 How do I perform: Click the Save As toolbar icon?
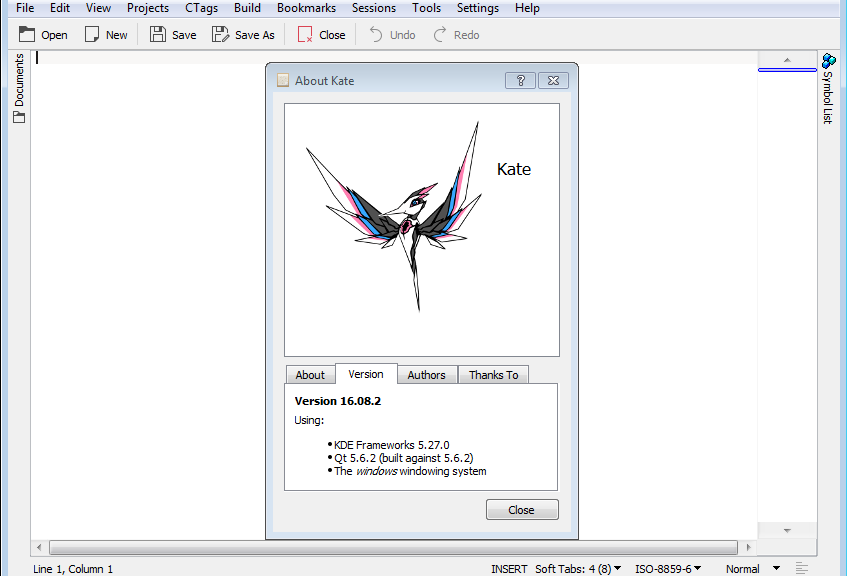pyautogui.click(x=221, y=34)
